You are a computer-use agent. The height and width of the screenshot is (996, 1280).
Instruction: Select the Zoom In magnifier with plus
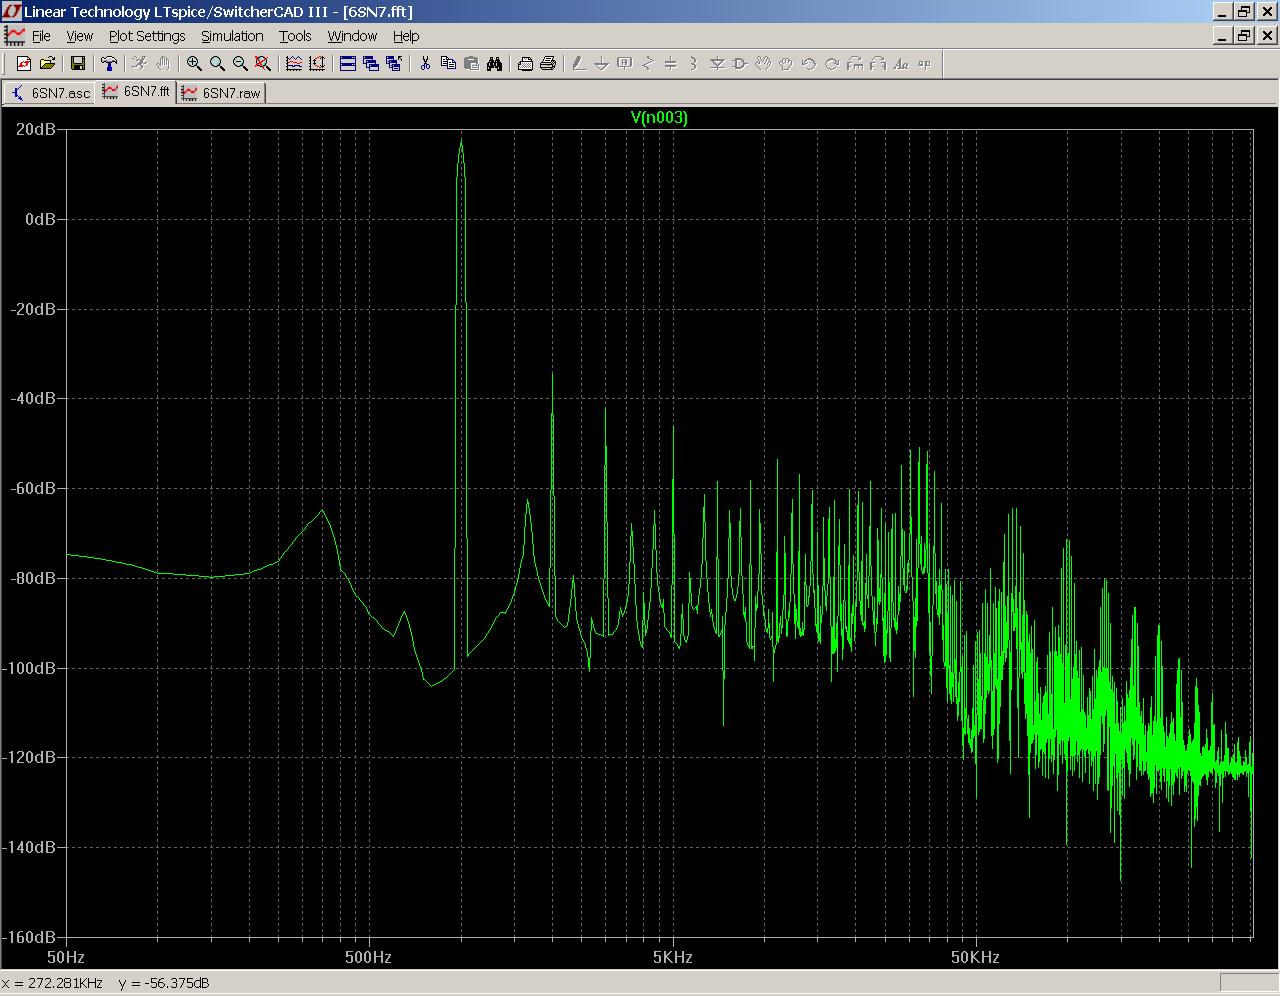tap(194, 64)
